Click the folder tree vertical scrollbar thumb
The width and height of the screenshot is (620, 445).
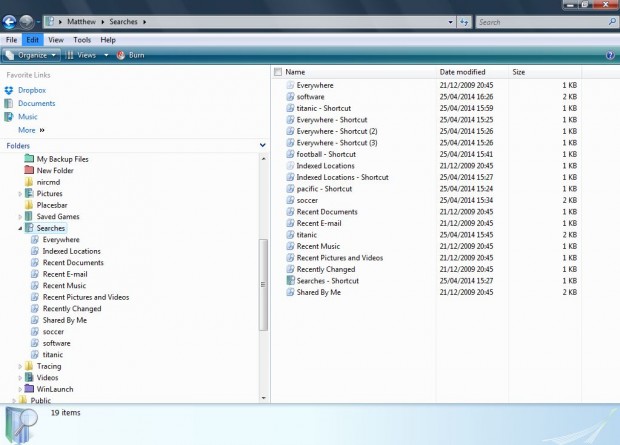pyautogui.click(x=263, y=285)
